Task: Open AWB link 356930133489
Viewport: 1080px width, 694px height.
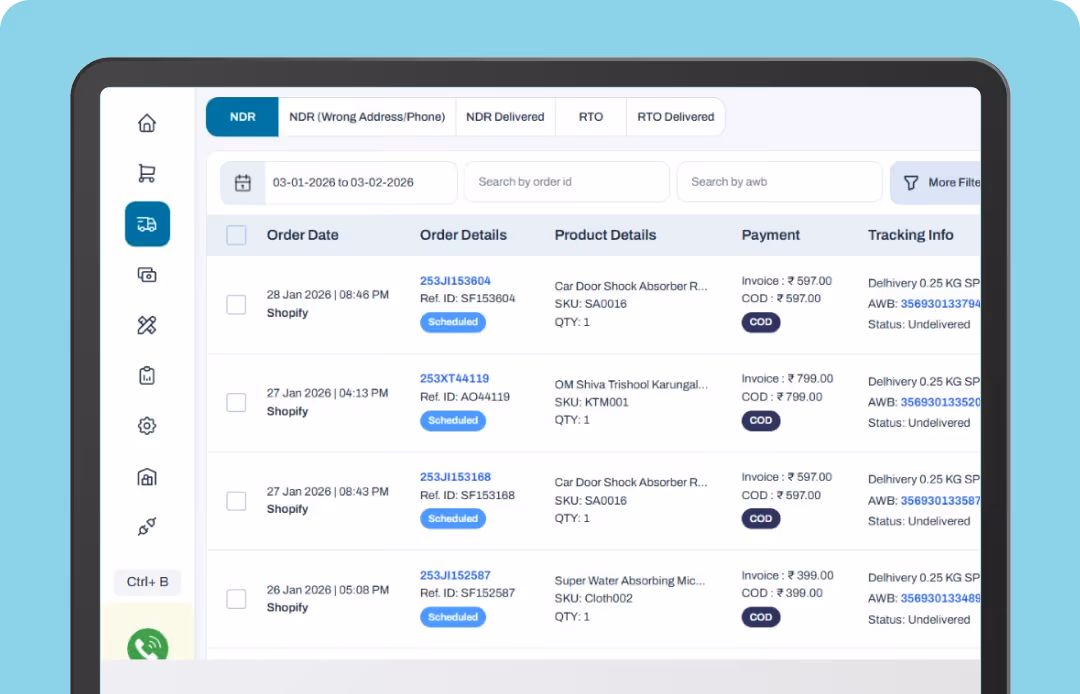Action: pyautogui.click(x=940, y=598)
